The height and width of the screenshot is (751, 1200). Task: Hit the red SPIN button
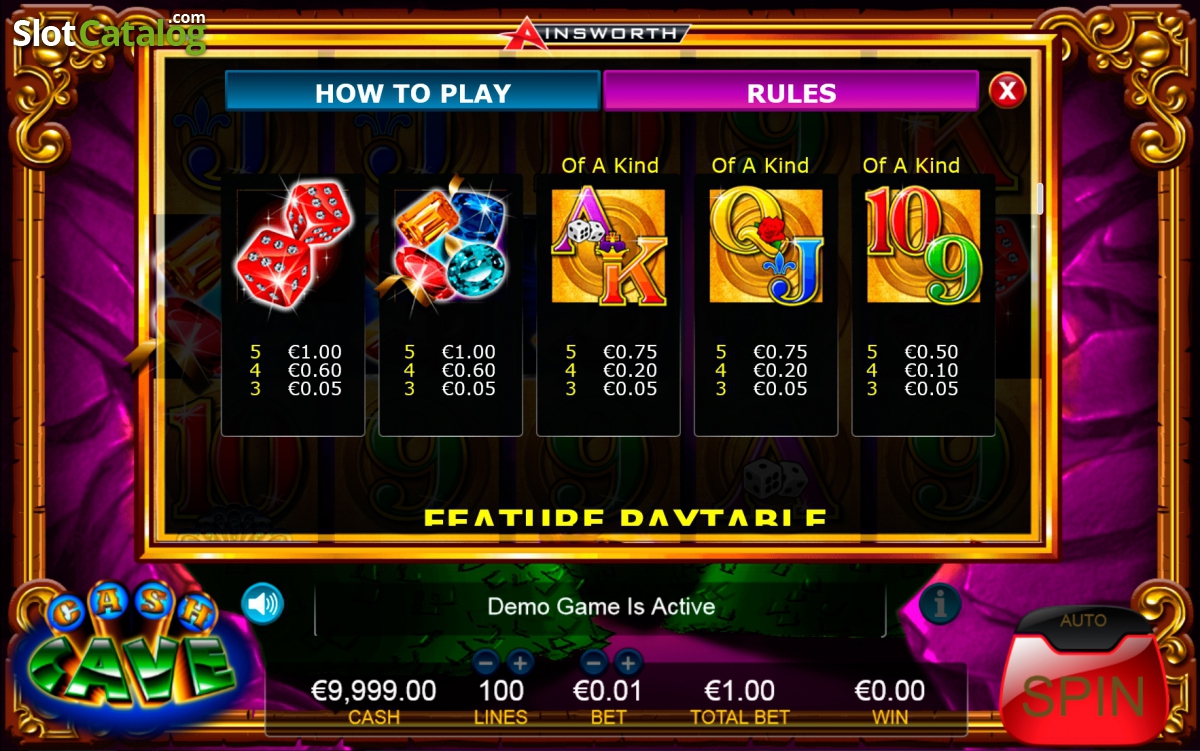[1083, 693]
